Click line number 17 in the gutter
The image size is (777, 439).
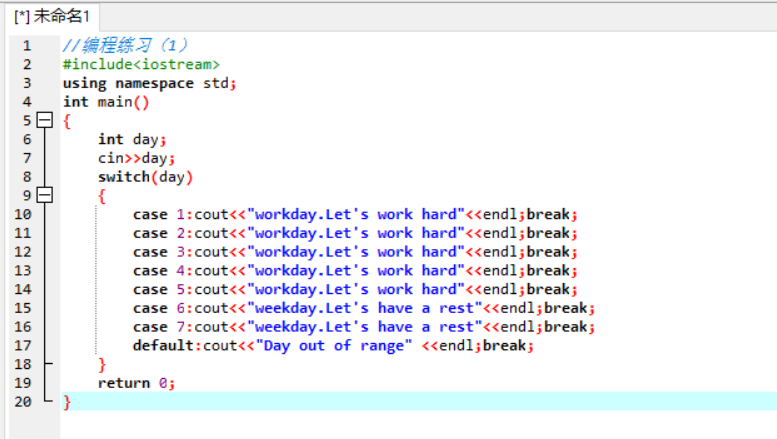pyautogui.click(x=23, y=346)
